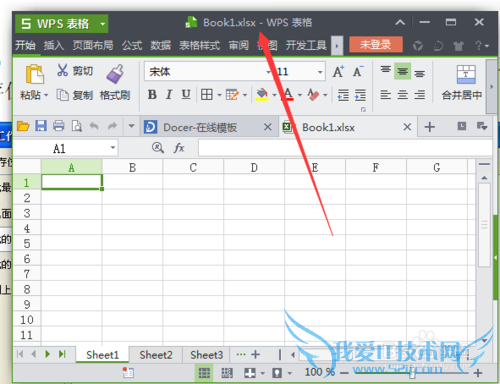This screenshot has height=384, width=500.
Task: Toggle bold formatting
Action: point(152,95)
